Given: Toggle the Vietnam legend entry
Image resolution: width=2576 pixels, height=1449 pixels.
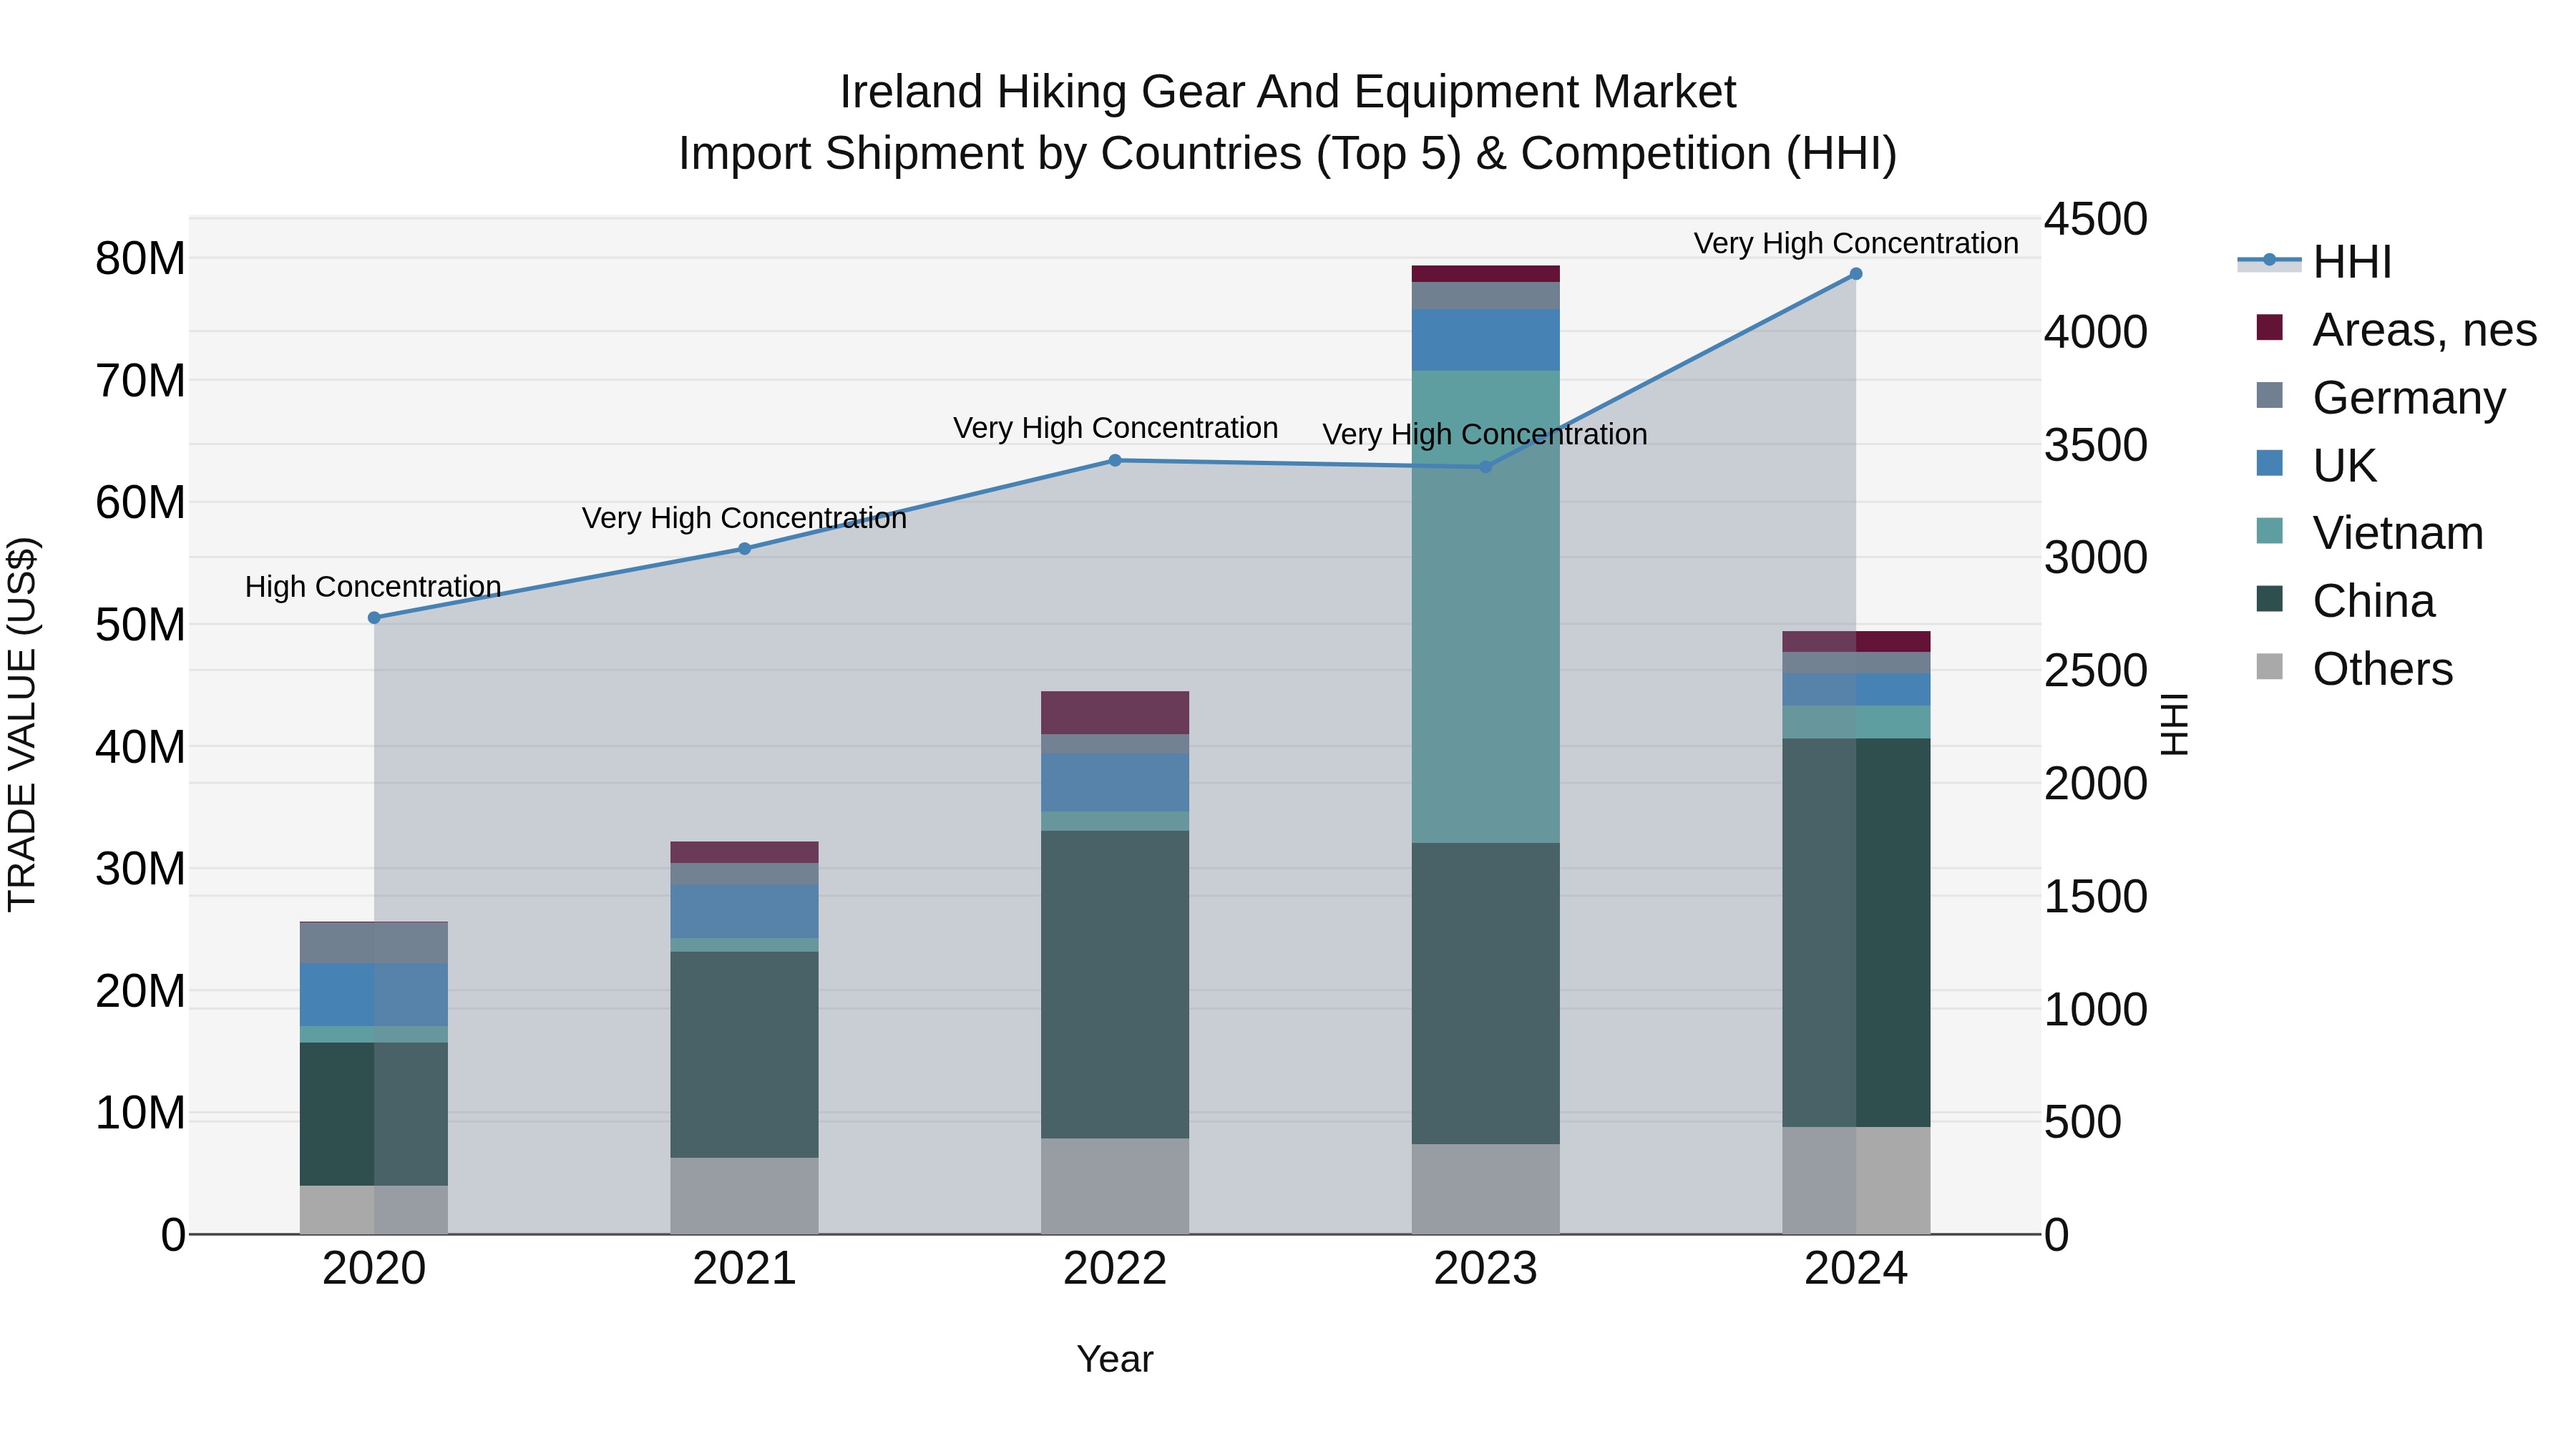Looking at the screenshot, I should (2370, 533).
